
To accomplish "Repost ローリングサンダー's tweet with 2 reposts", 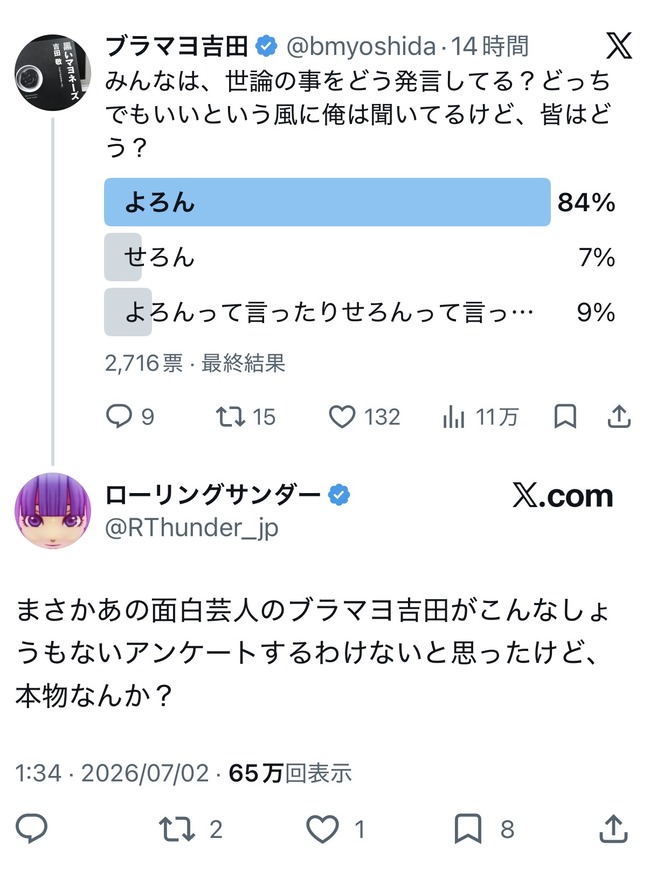I will 177,829.
